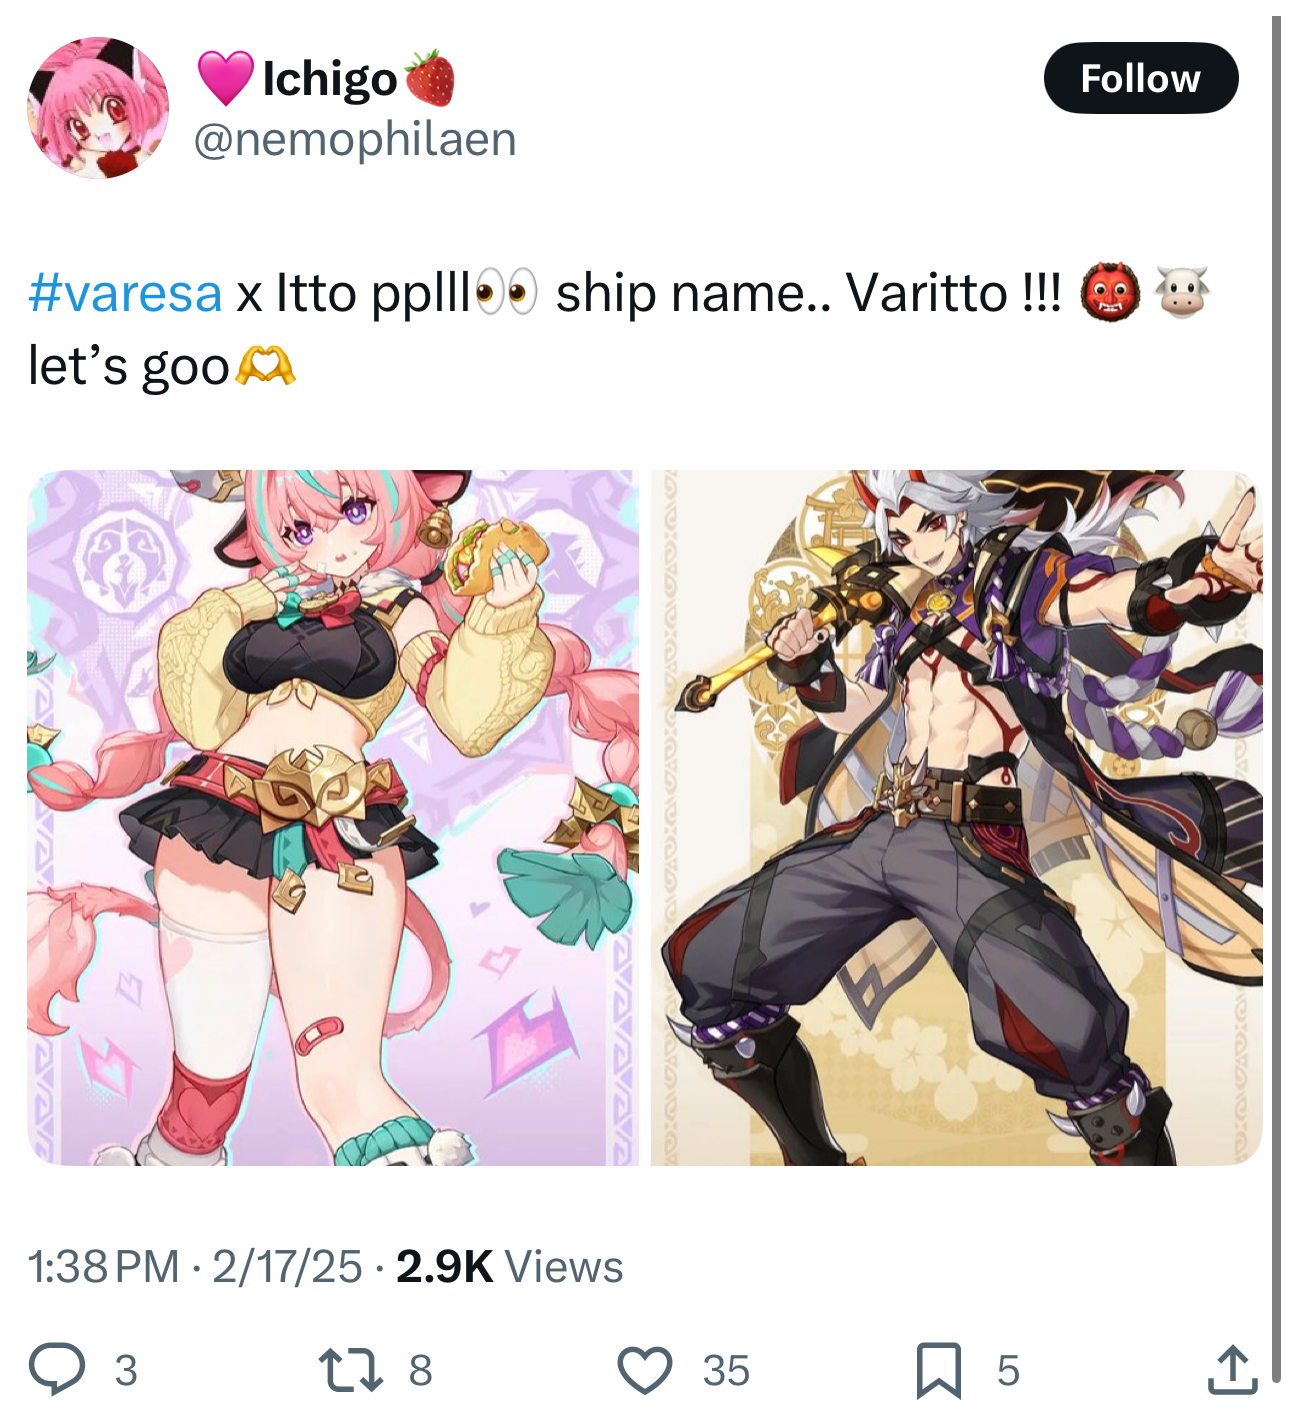Click the tweet text "ship name.. Varitto"
Image resolution: width=1290 pixels, height=1426 pixels.
tap(781, 293)
